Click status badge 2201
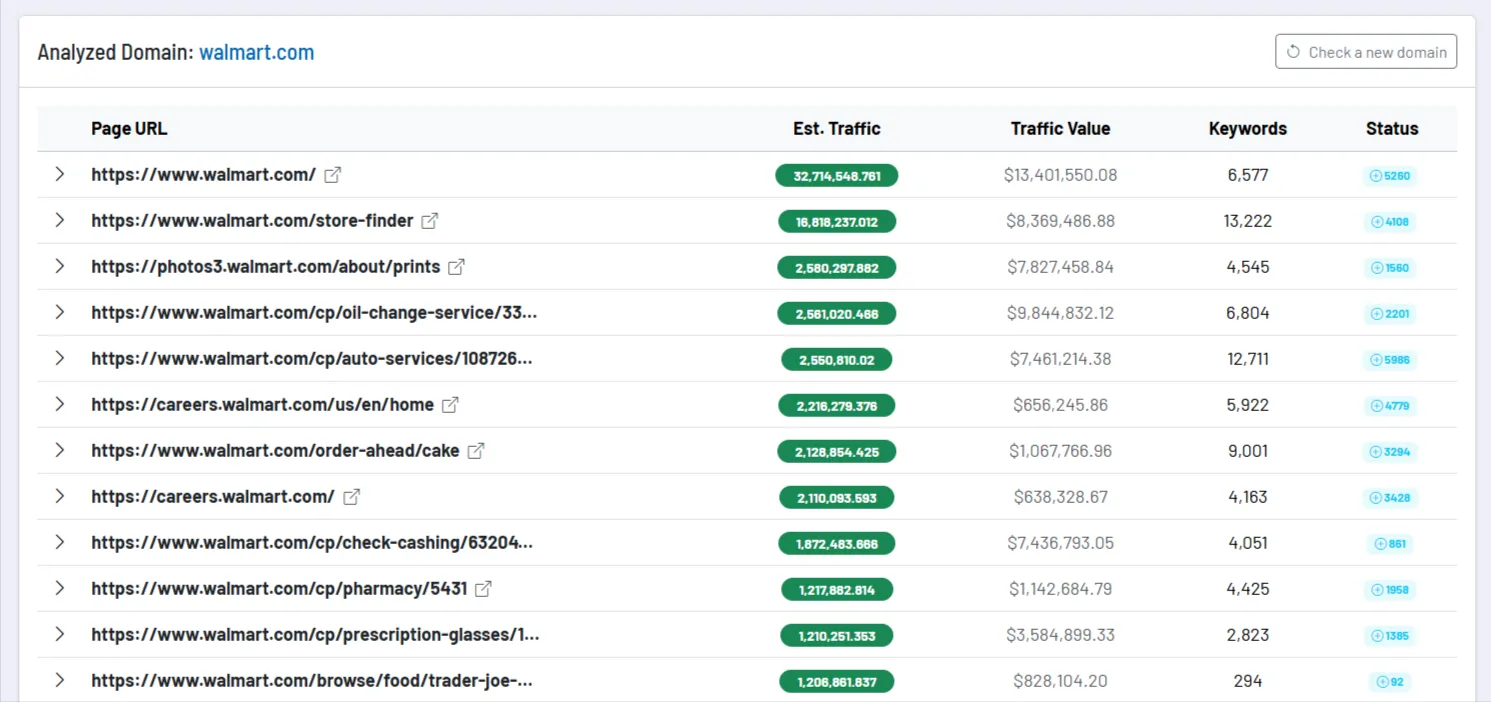This screenshot has width=1491, height=702. (x=1390, y=314)
